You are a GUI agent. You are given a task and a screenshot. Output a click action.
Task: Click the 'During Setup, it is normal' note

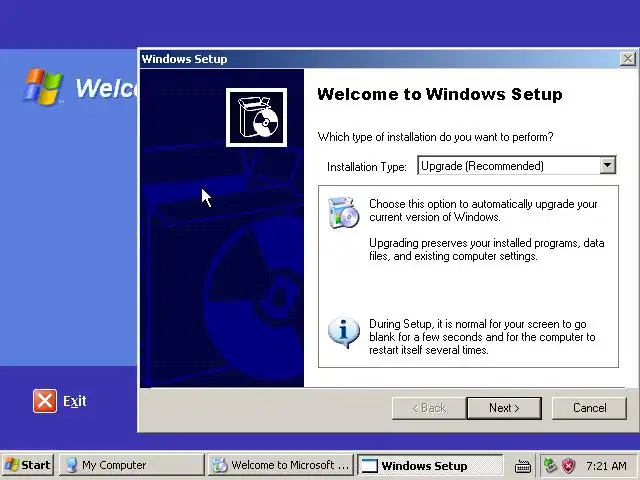pyautogui.click(x=482, y=337)
